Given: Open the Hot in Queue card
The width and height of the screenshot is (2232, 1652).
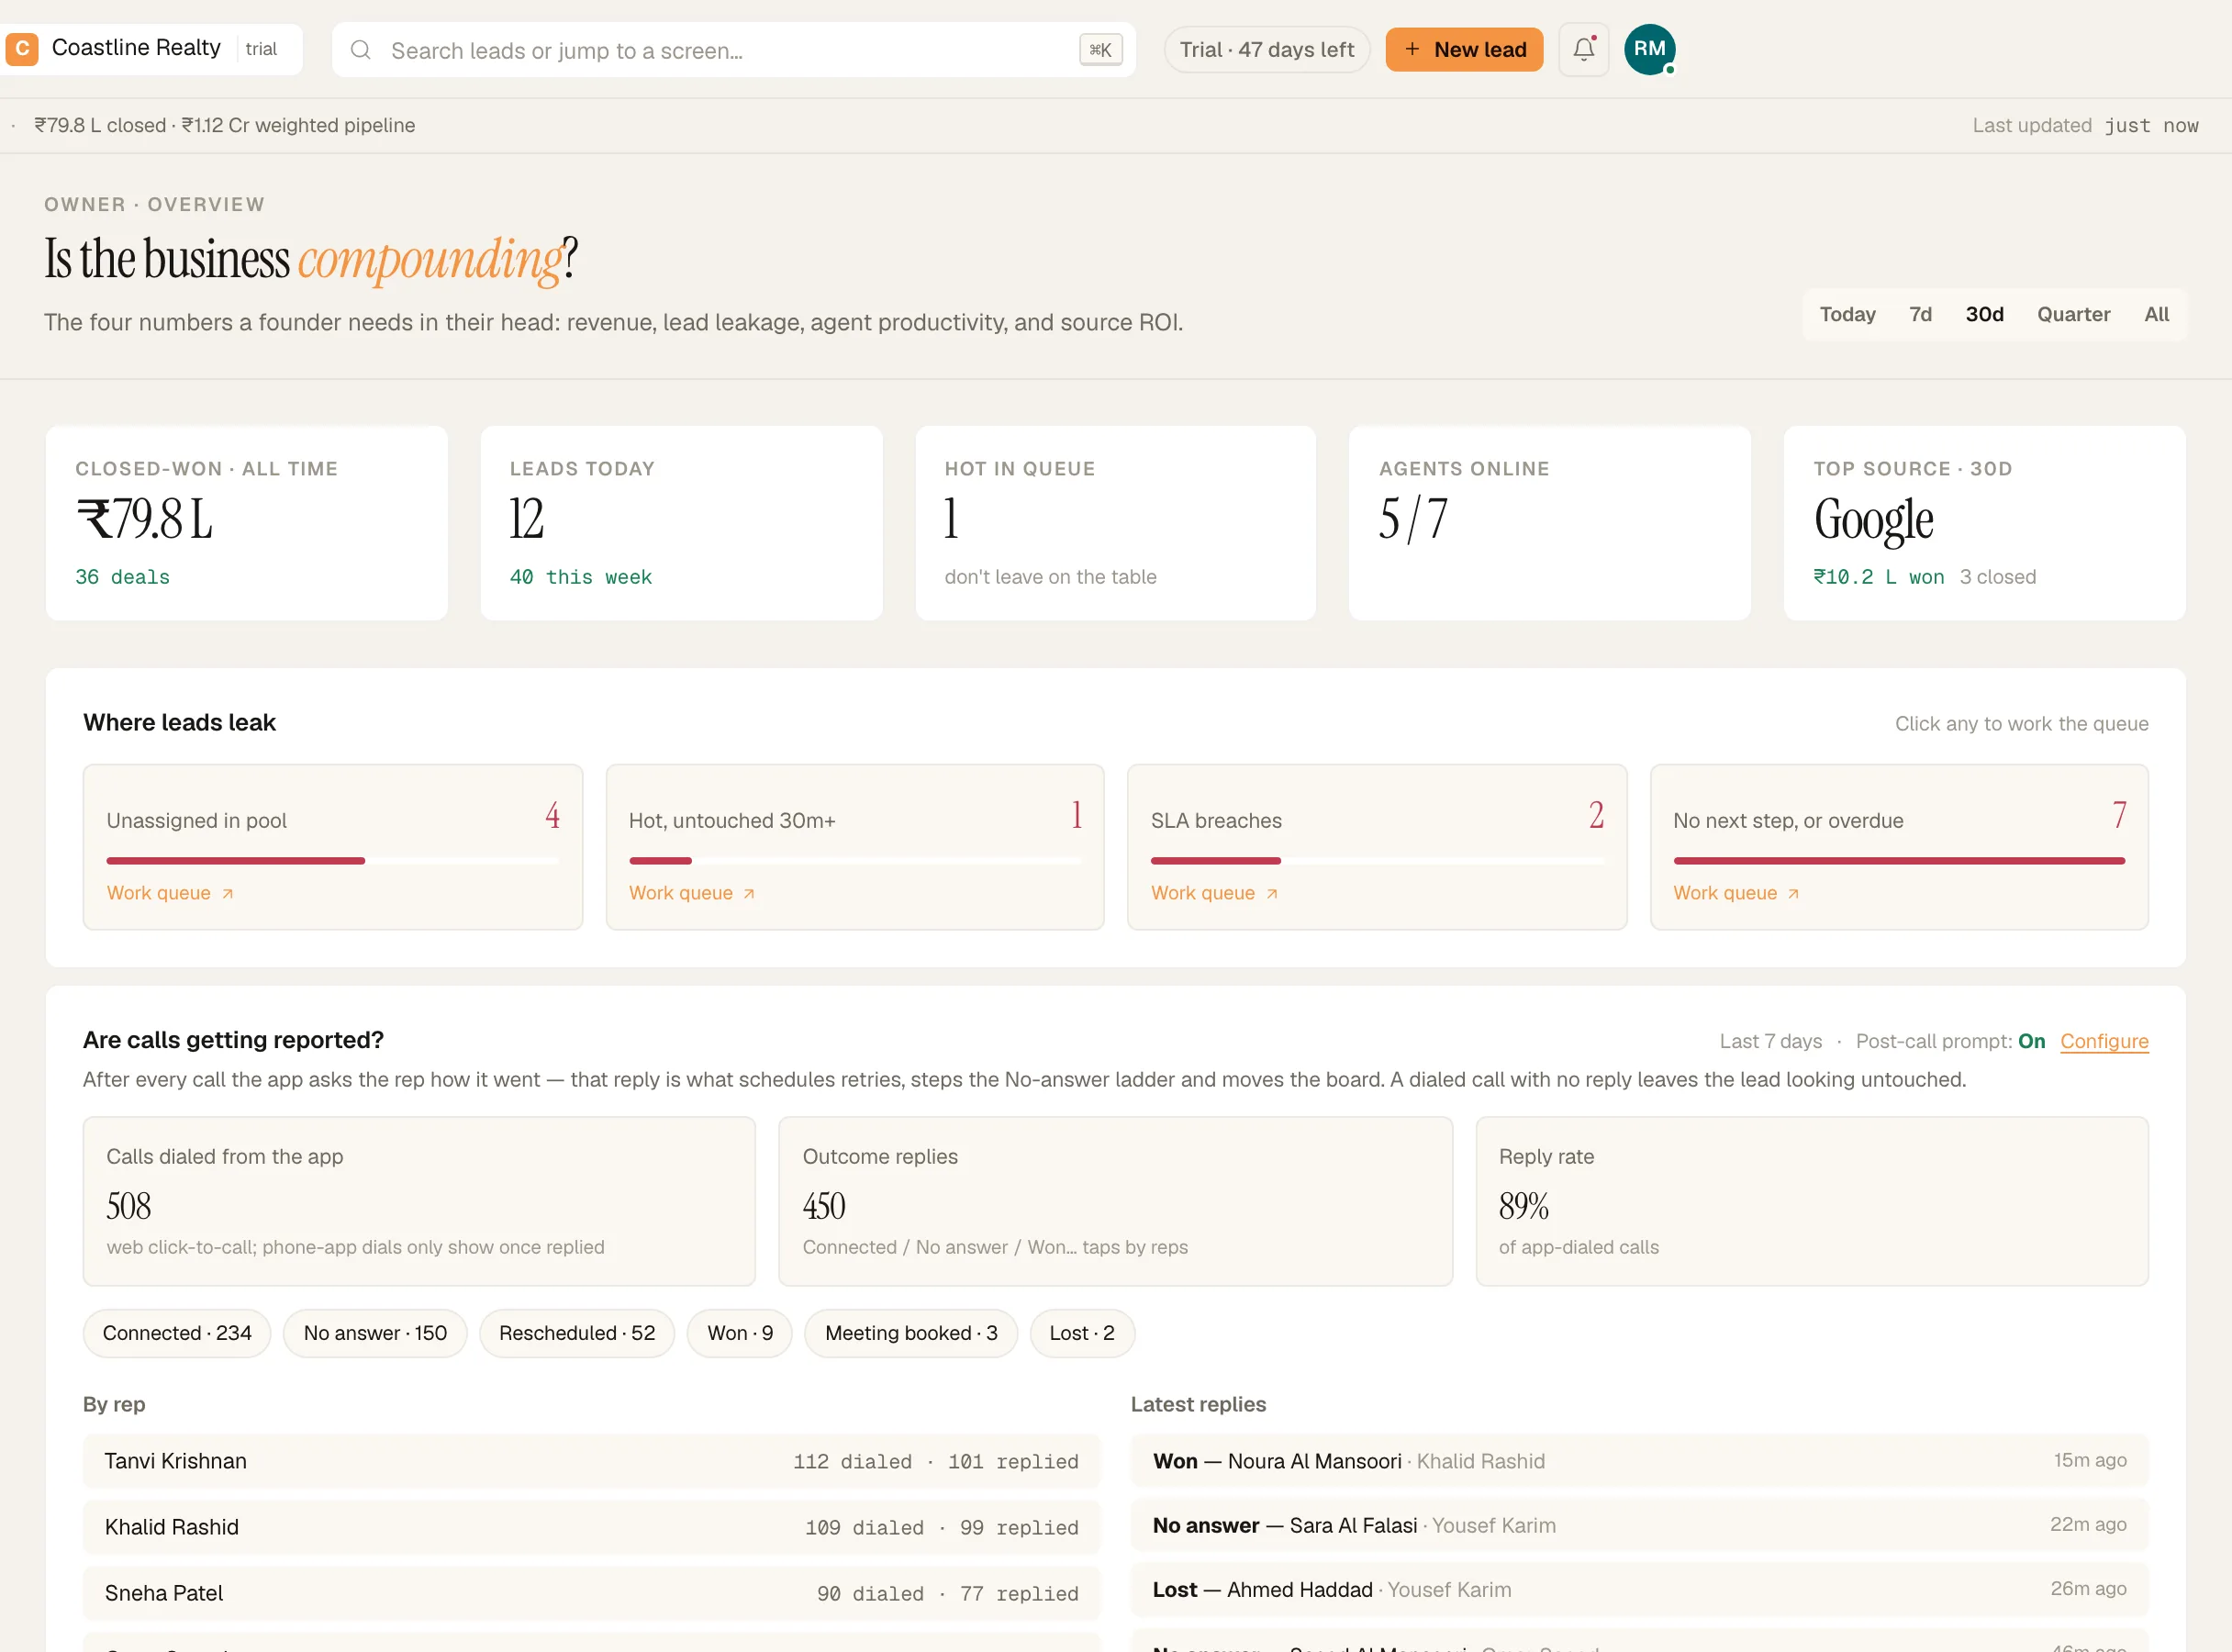Looking at the screenshot, I should (x=1116, y=523).
